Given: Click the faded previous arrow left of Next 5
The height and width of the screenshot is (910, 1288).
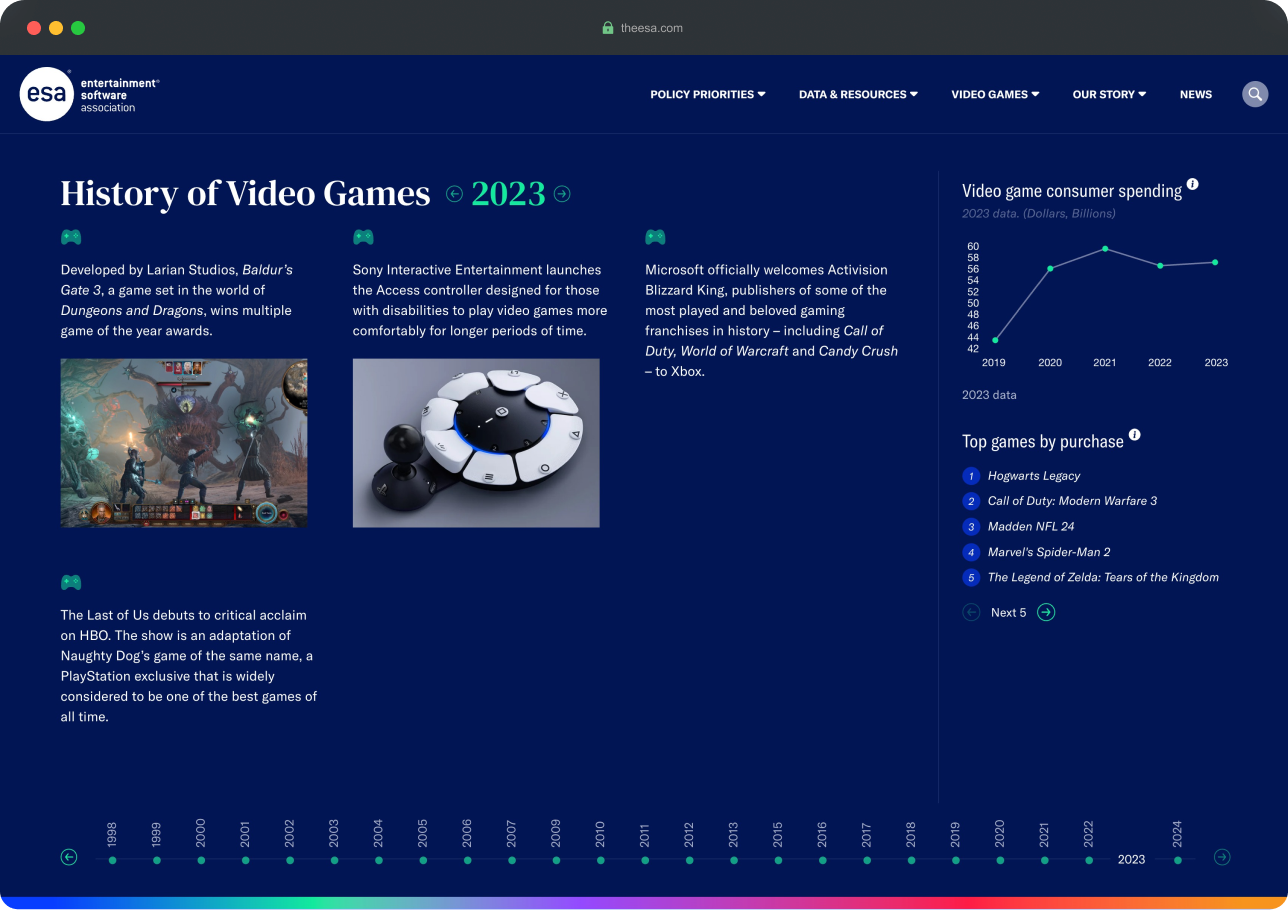Looking at the screenshot, I should 971,612.
